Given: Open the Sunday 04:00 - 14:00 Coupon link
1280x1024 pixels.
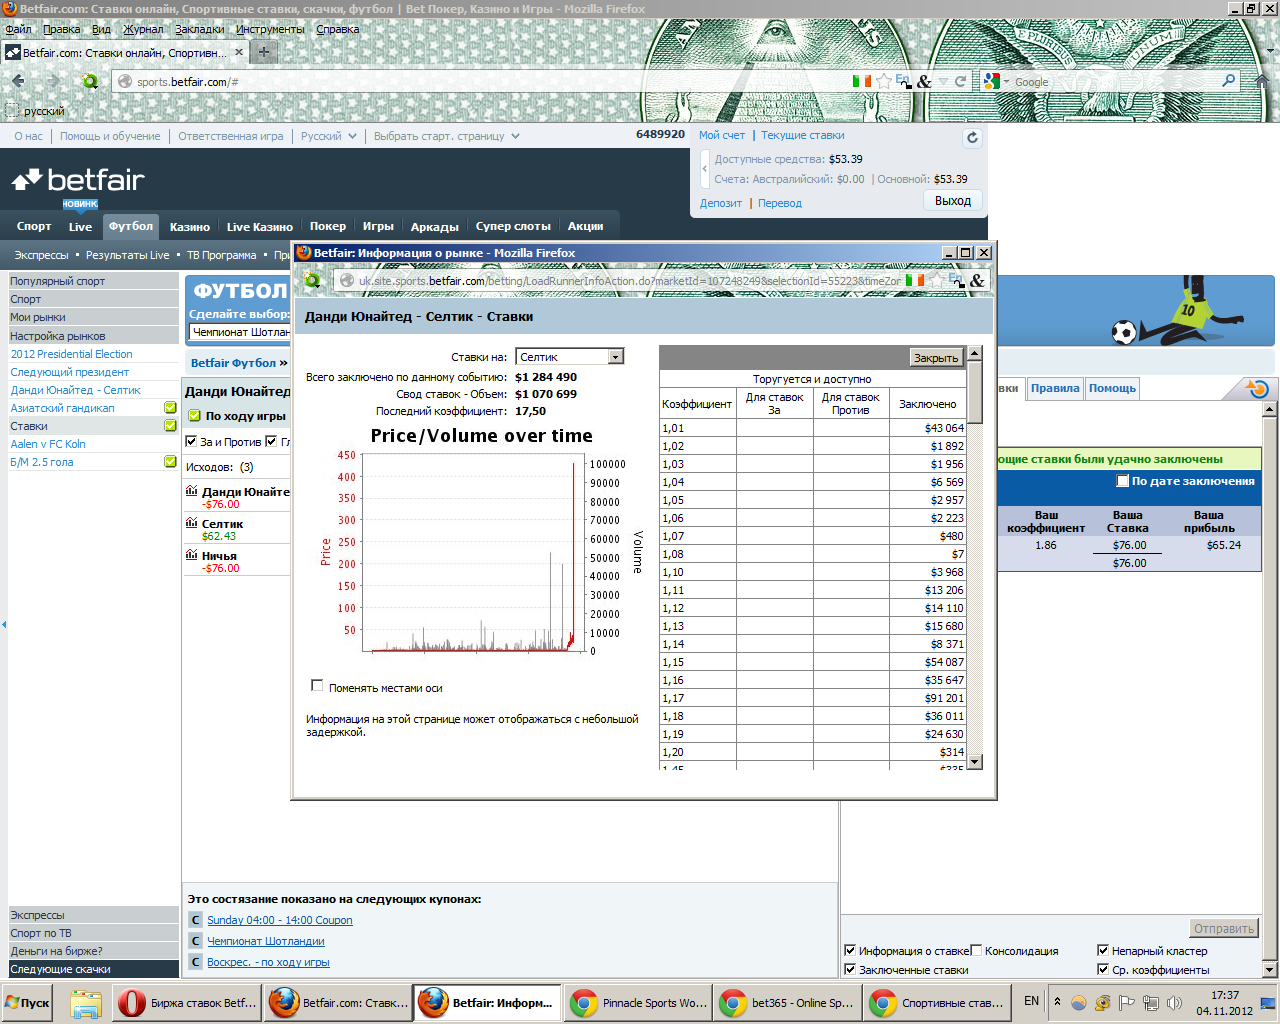Looking at the screenshot, I should pyautogui.click(x=280, y=920).
